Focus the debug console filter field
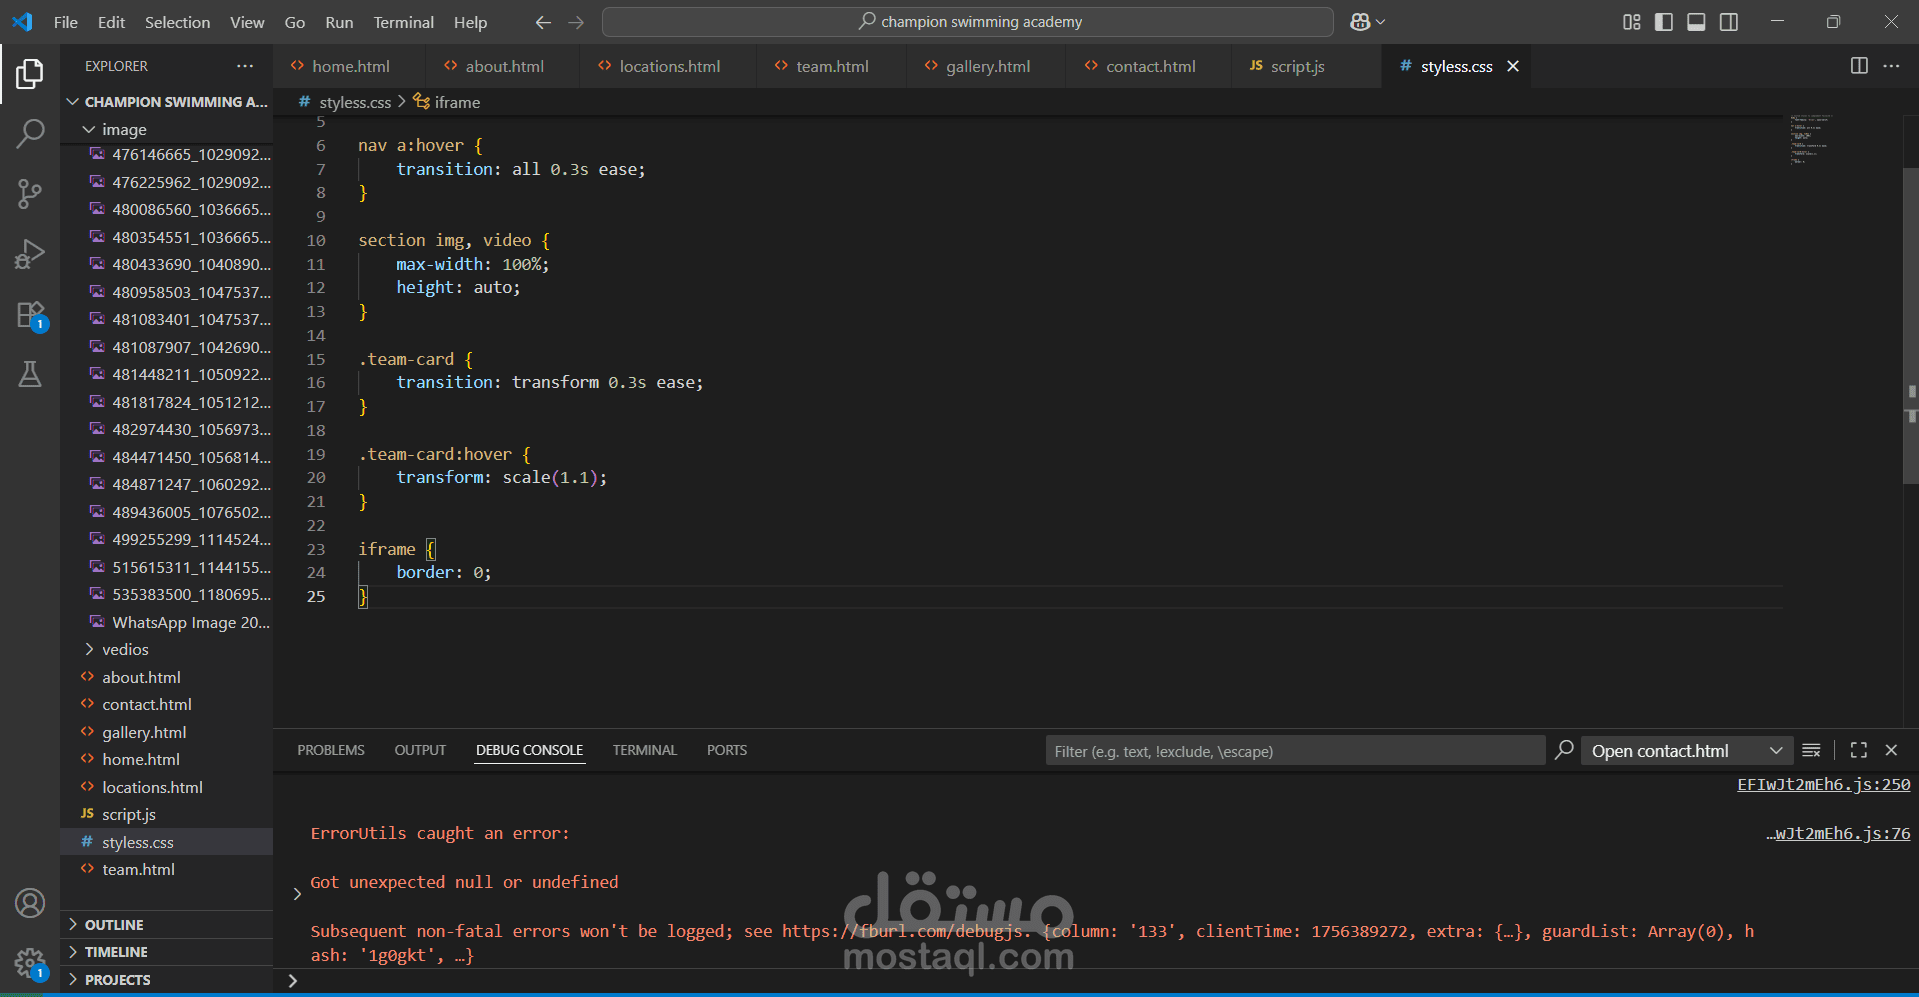This screenshot has height=997, width=1919. [1295, 751]
